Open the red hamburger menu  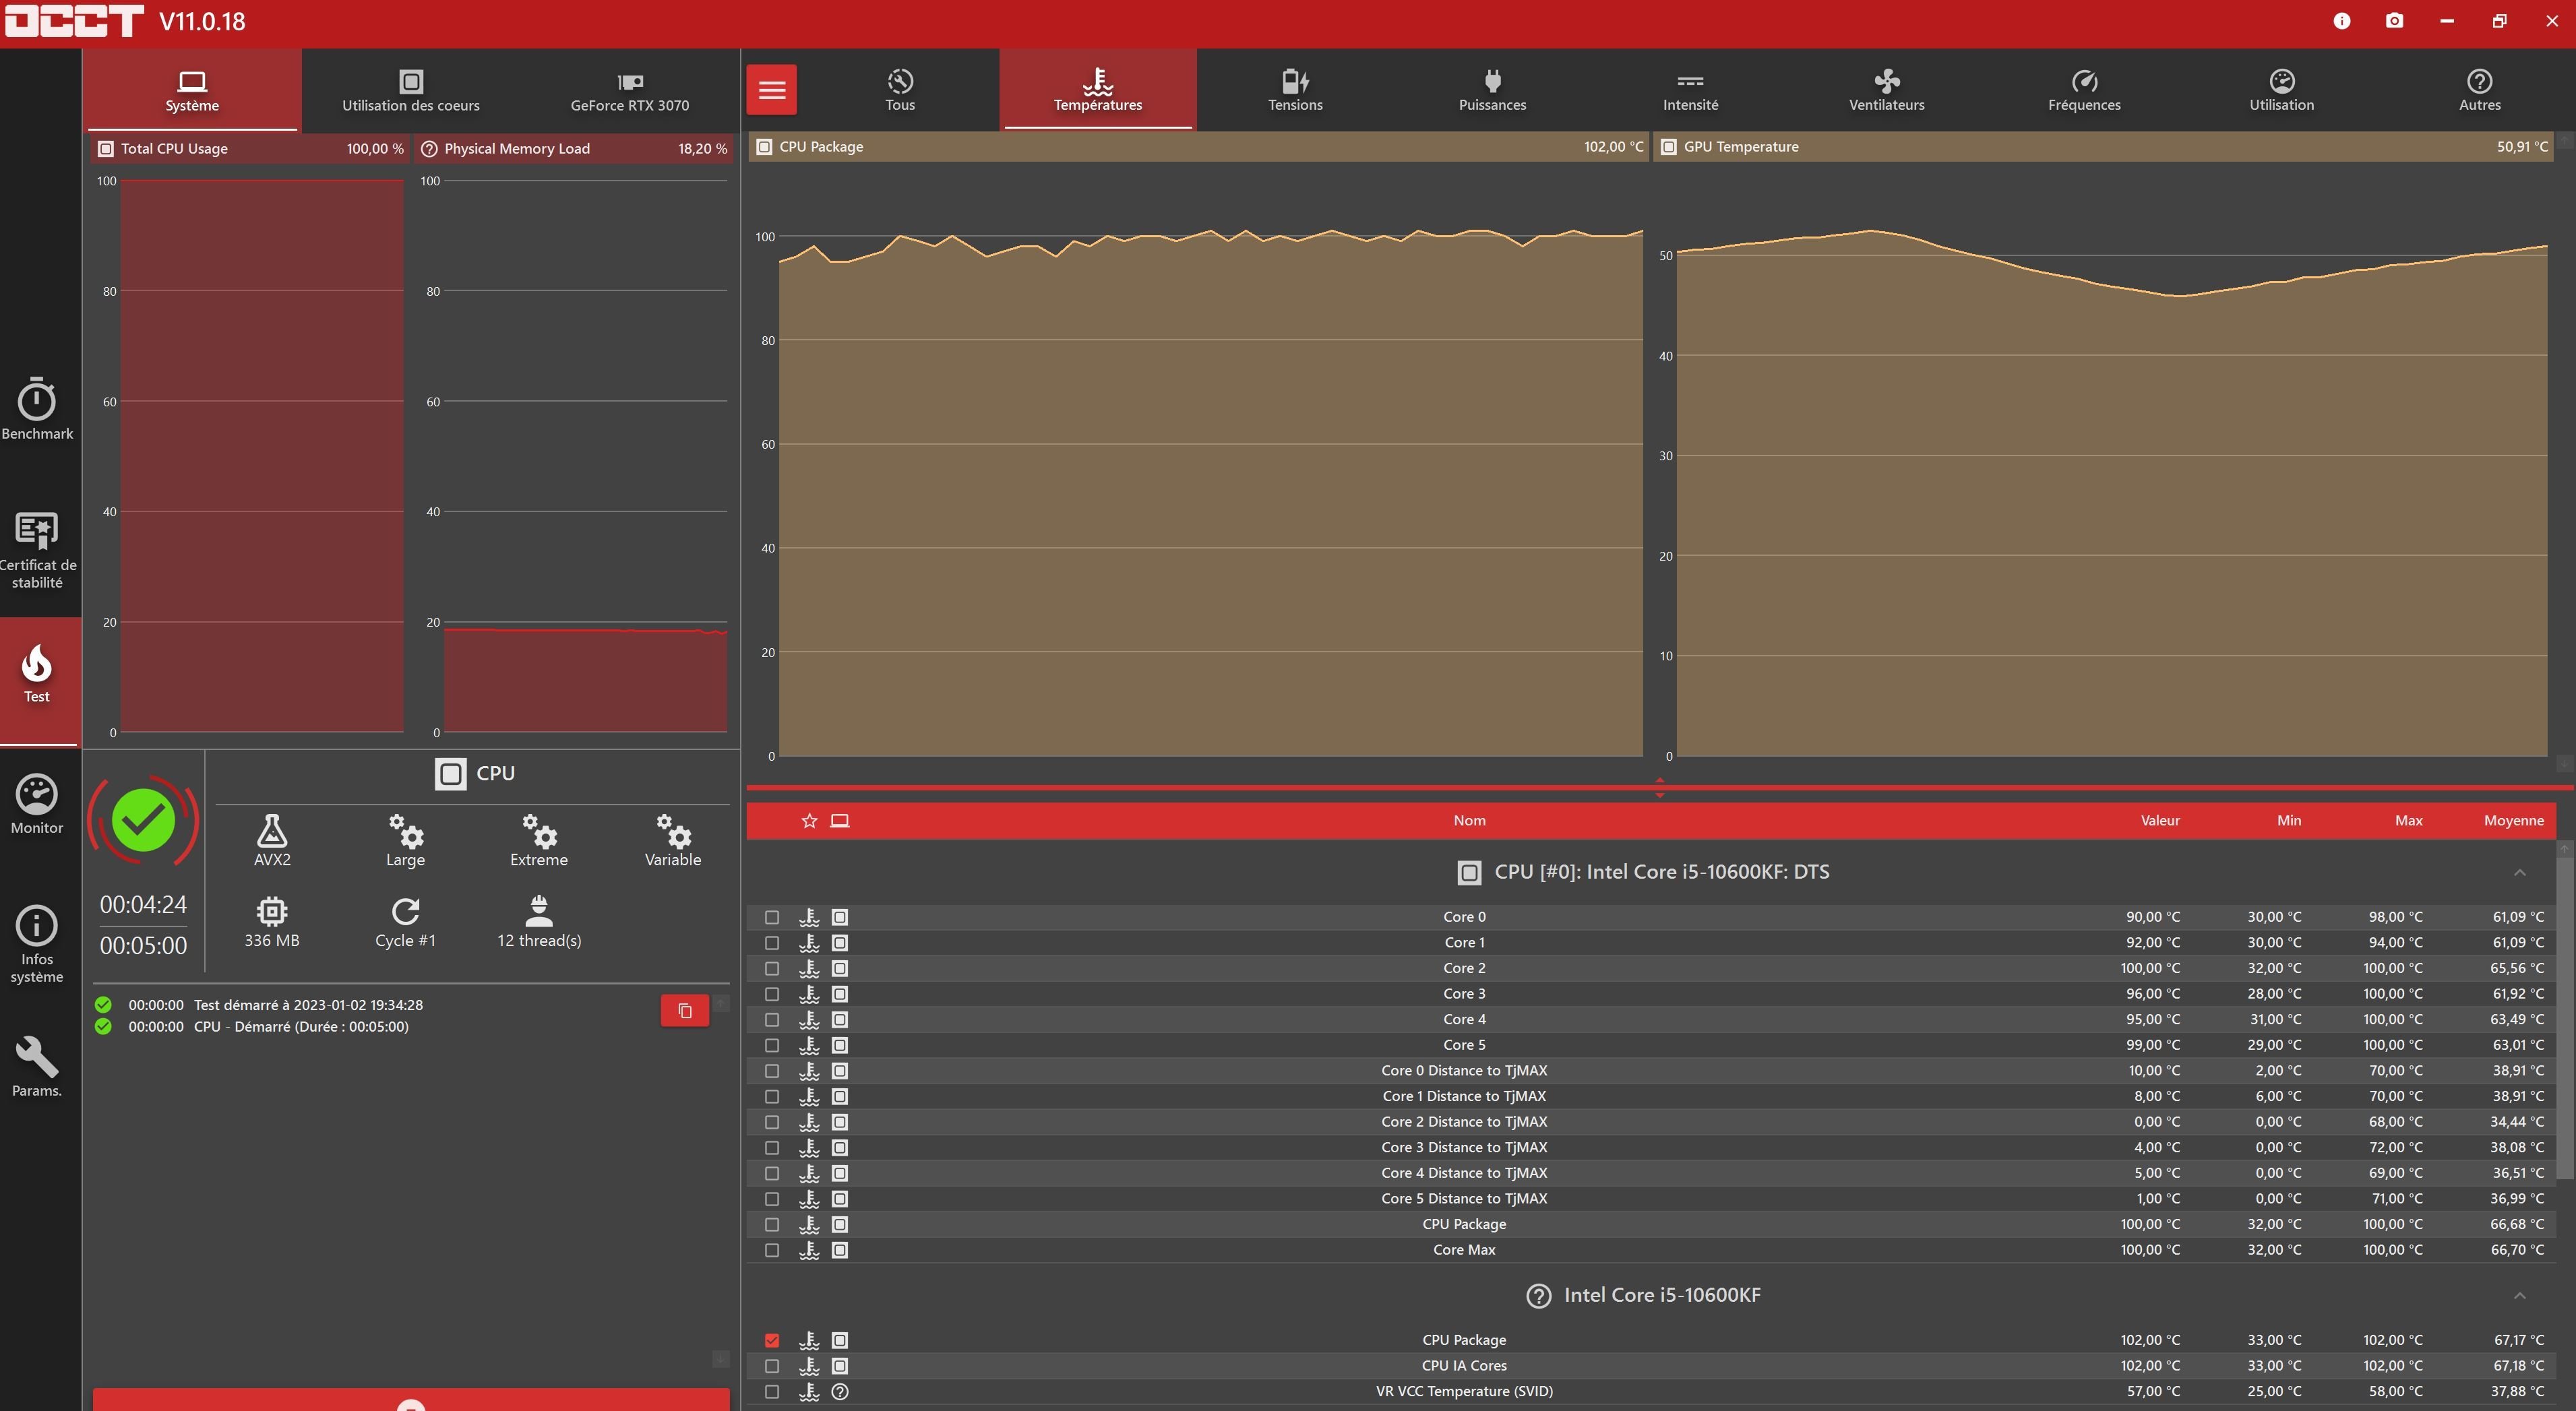click(771, 90)
